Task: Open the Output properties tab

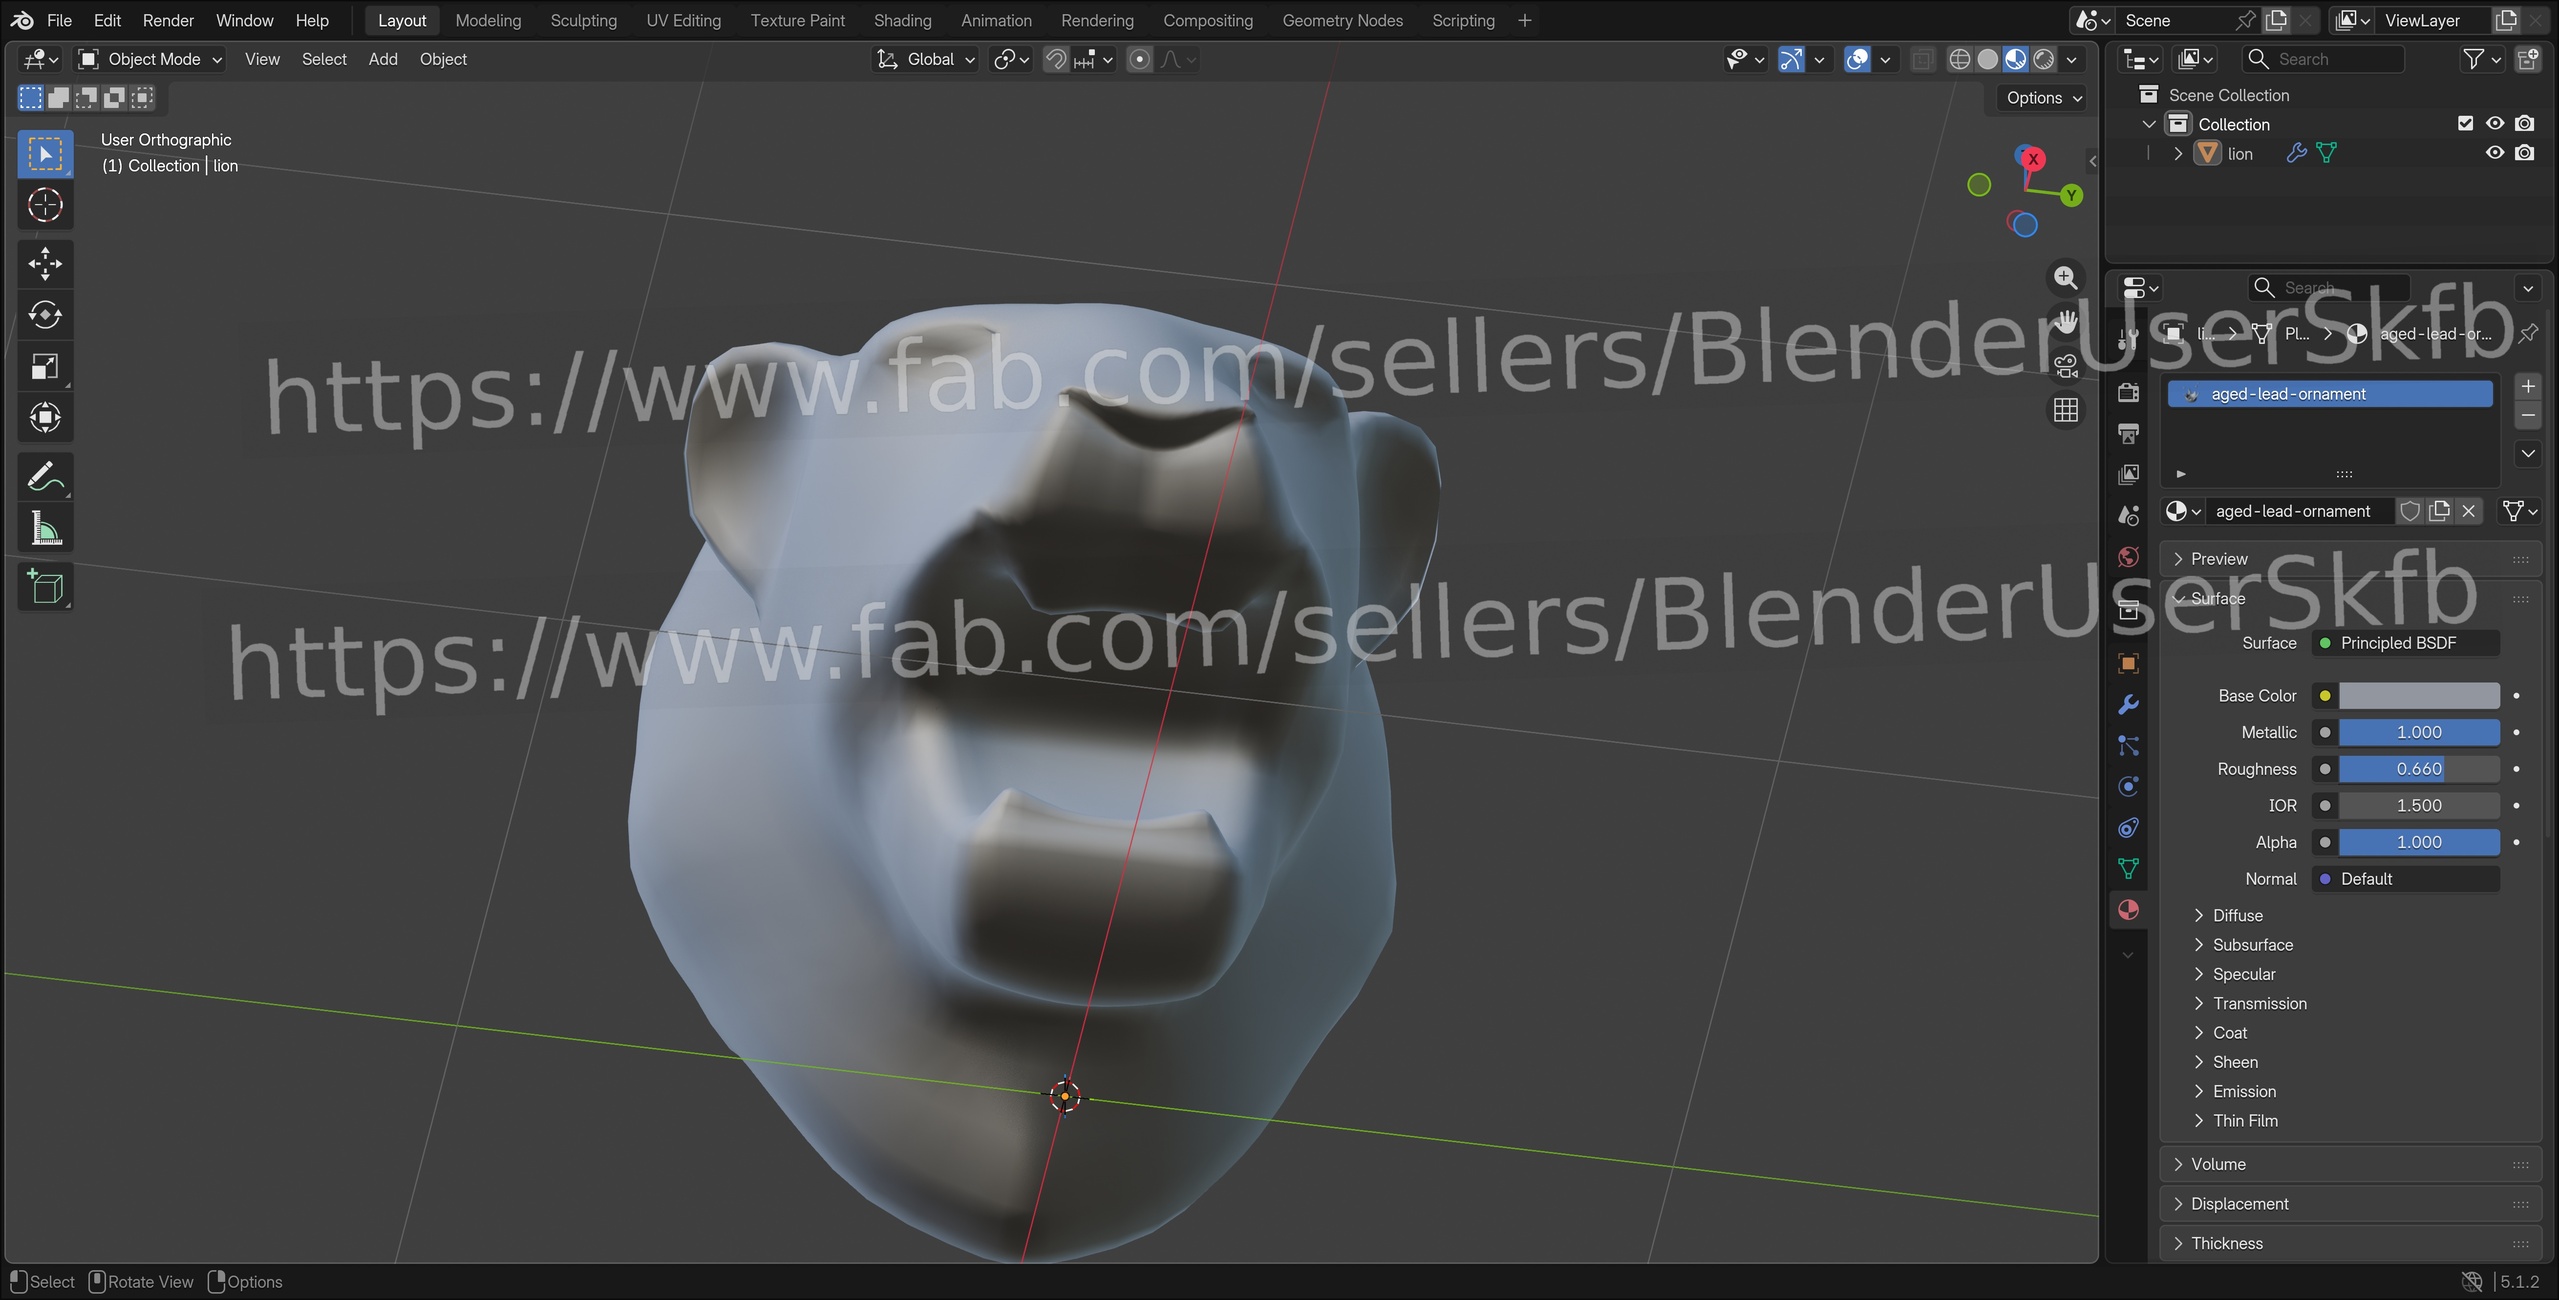Action: tap(2128, 433)
